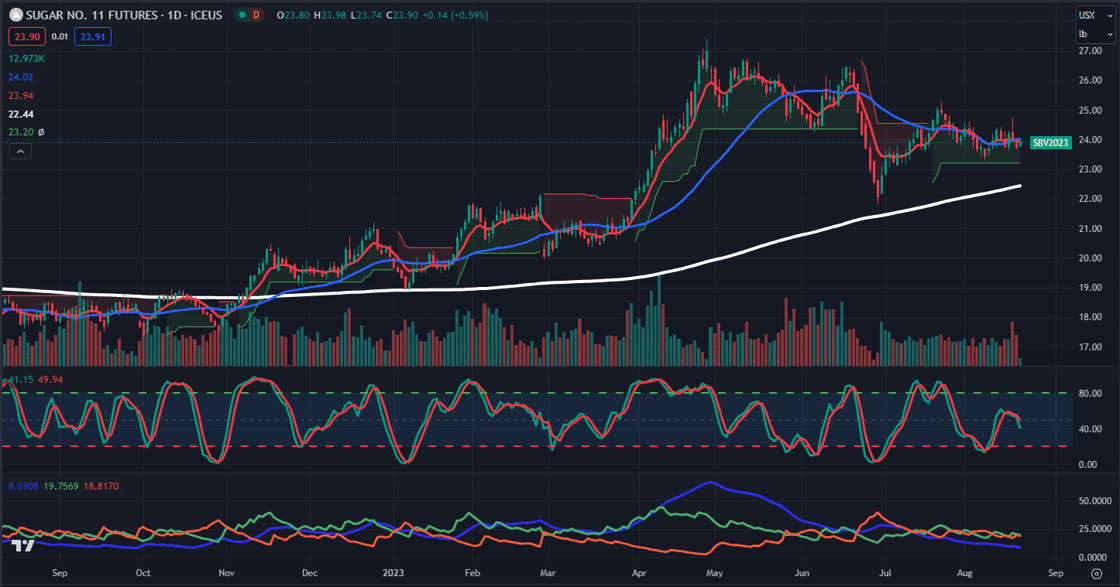Click the low value L23.74

[x=367, y=15]
